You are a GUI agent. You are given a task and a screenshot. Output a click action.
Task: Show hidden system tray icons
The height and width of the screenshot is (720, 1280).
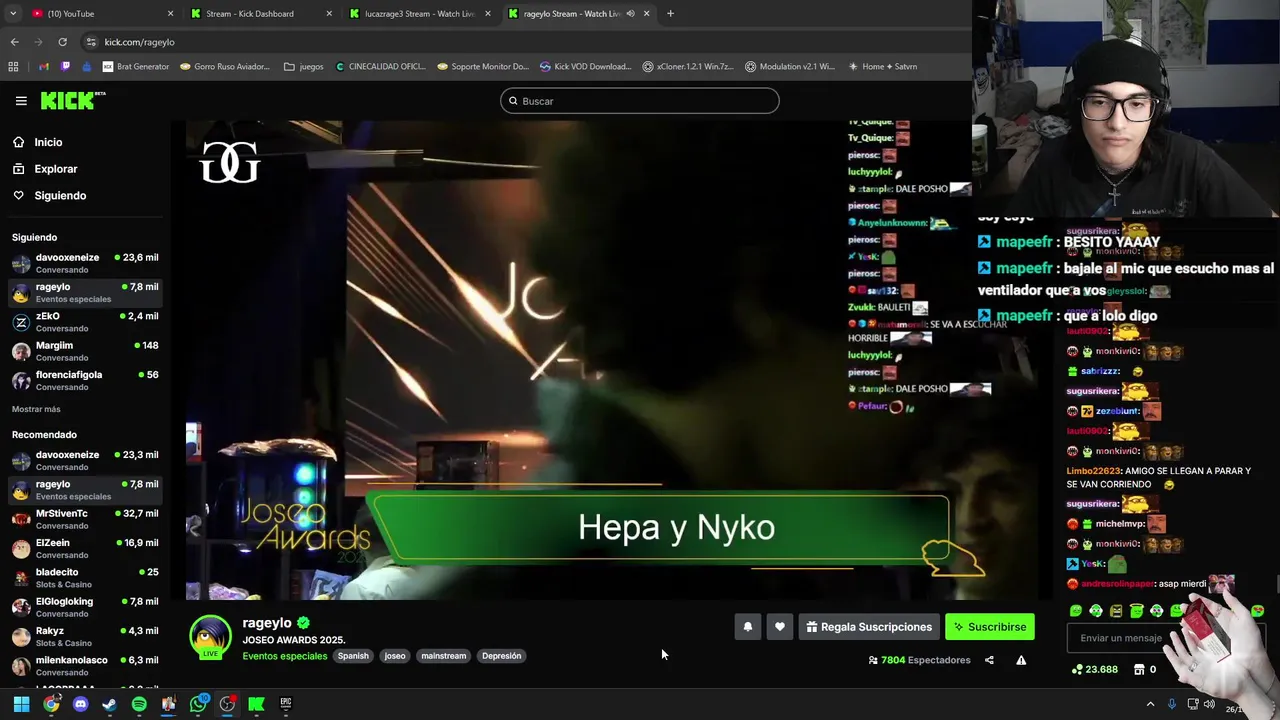1150,704
